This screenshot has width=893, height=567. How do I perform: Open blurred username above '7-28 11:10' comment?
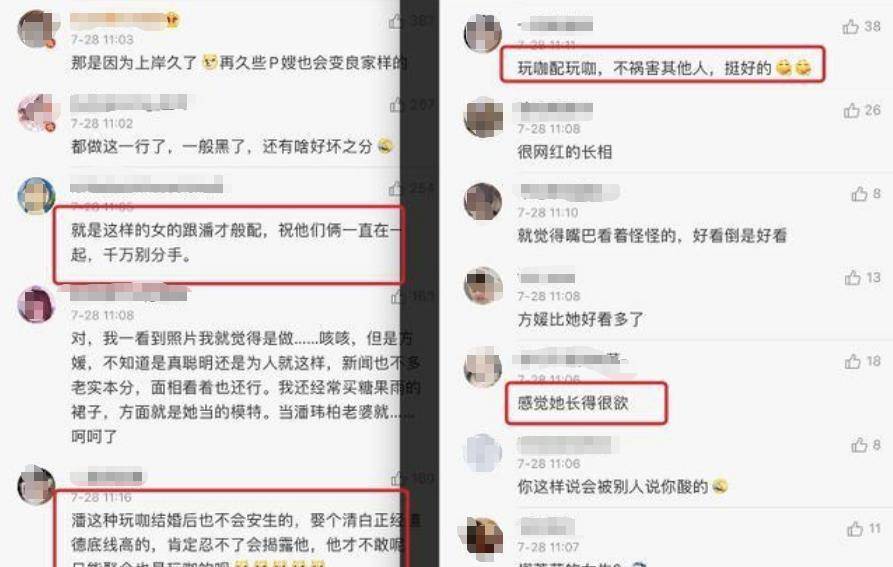(x=570, y=192)
